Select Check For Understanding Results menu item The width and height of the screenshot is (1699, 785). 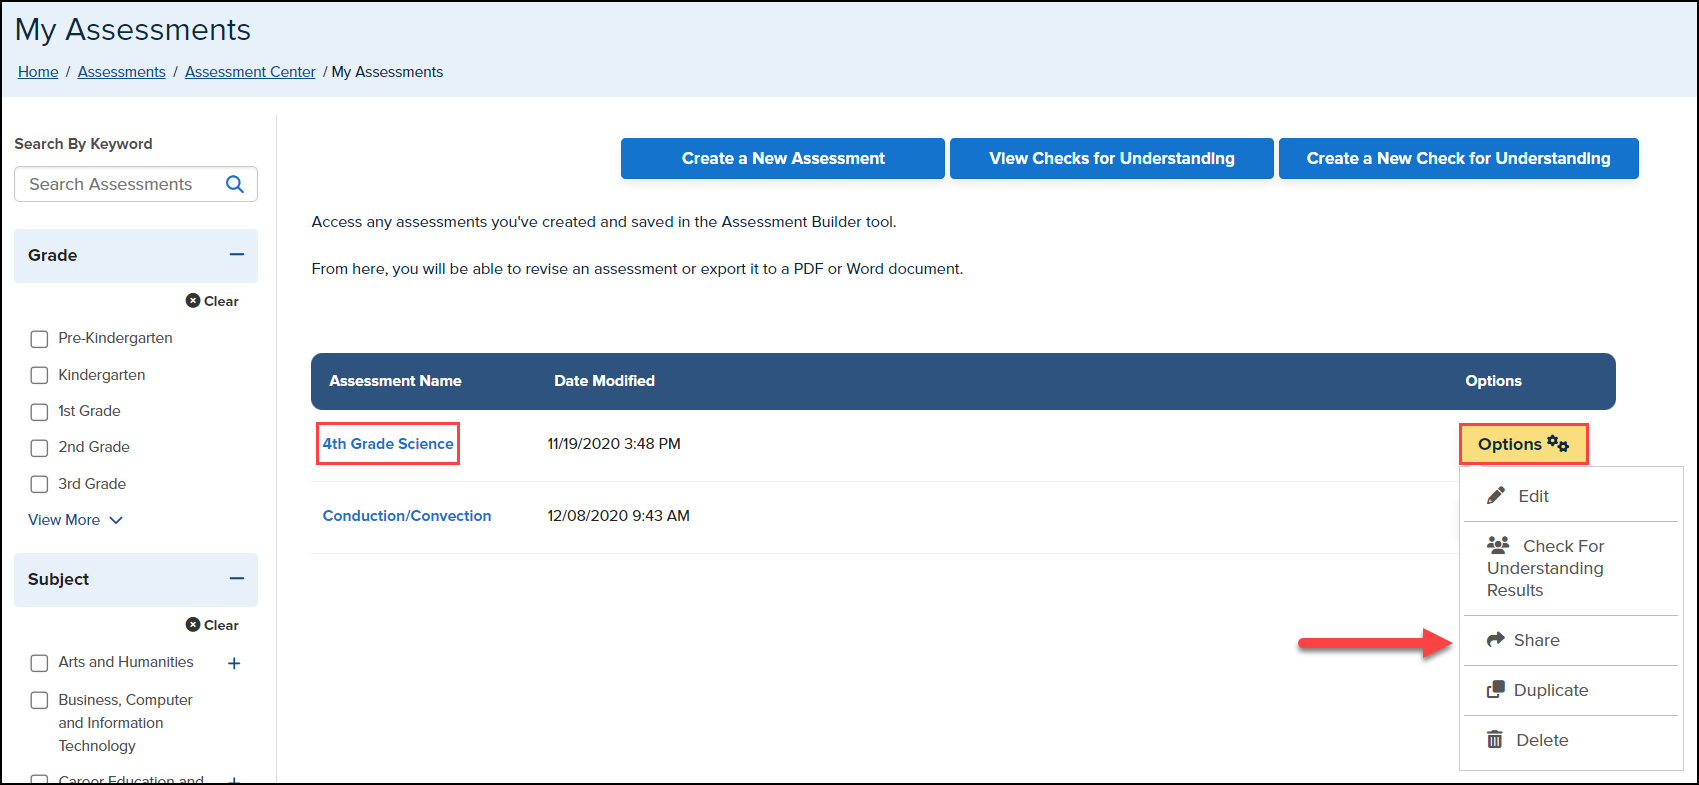[1545, 568]
